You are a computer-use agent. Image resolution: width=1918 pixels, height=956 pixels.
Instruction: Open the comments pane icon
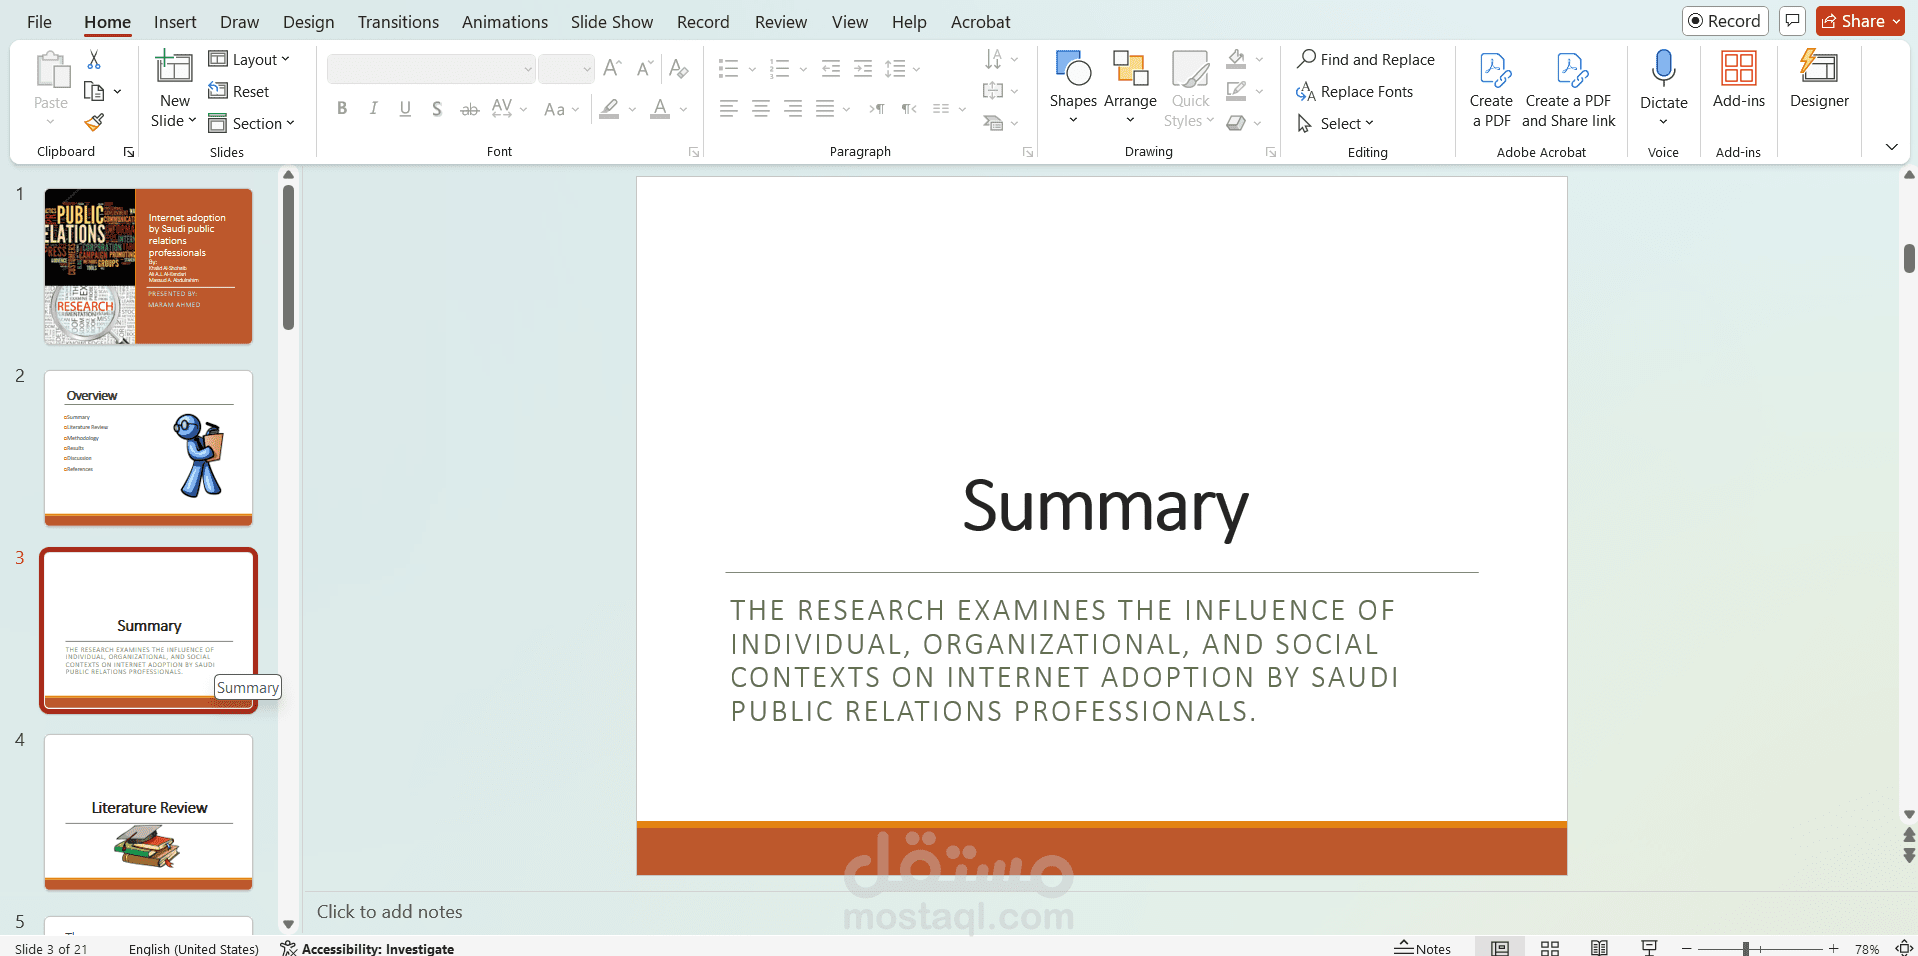pos(1793,21)
